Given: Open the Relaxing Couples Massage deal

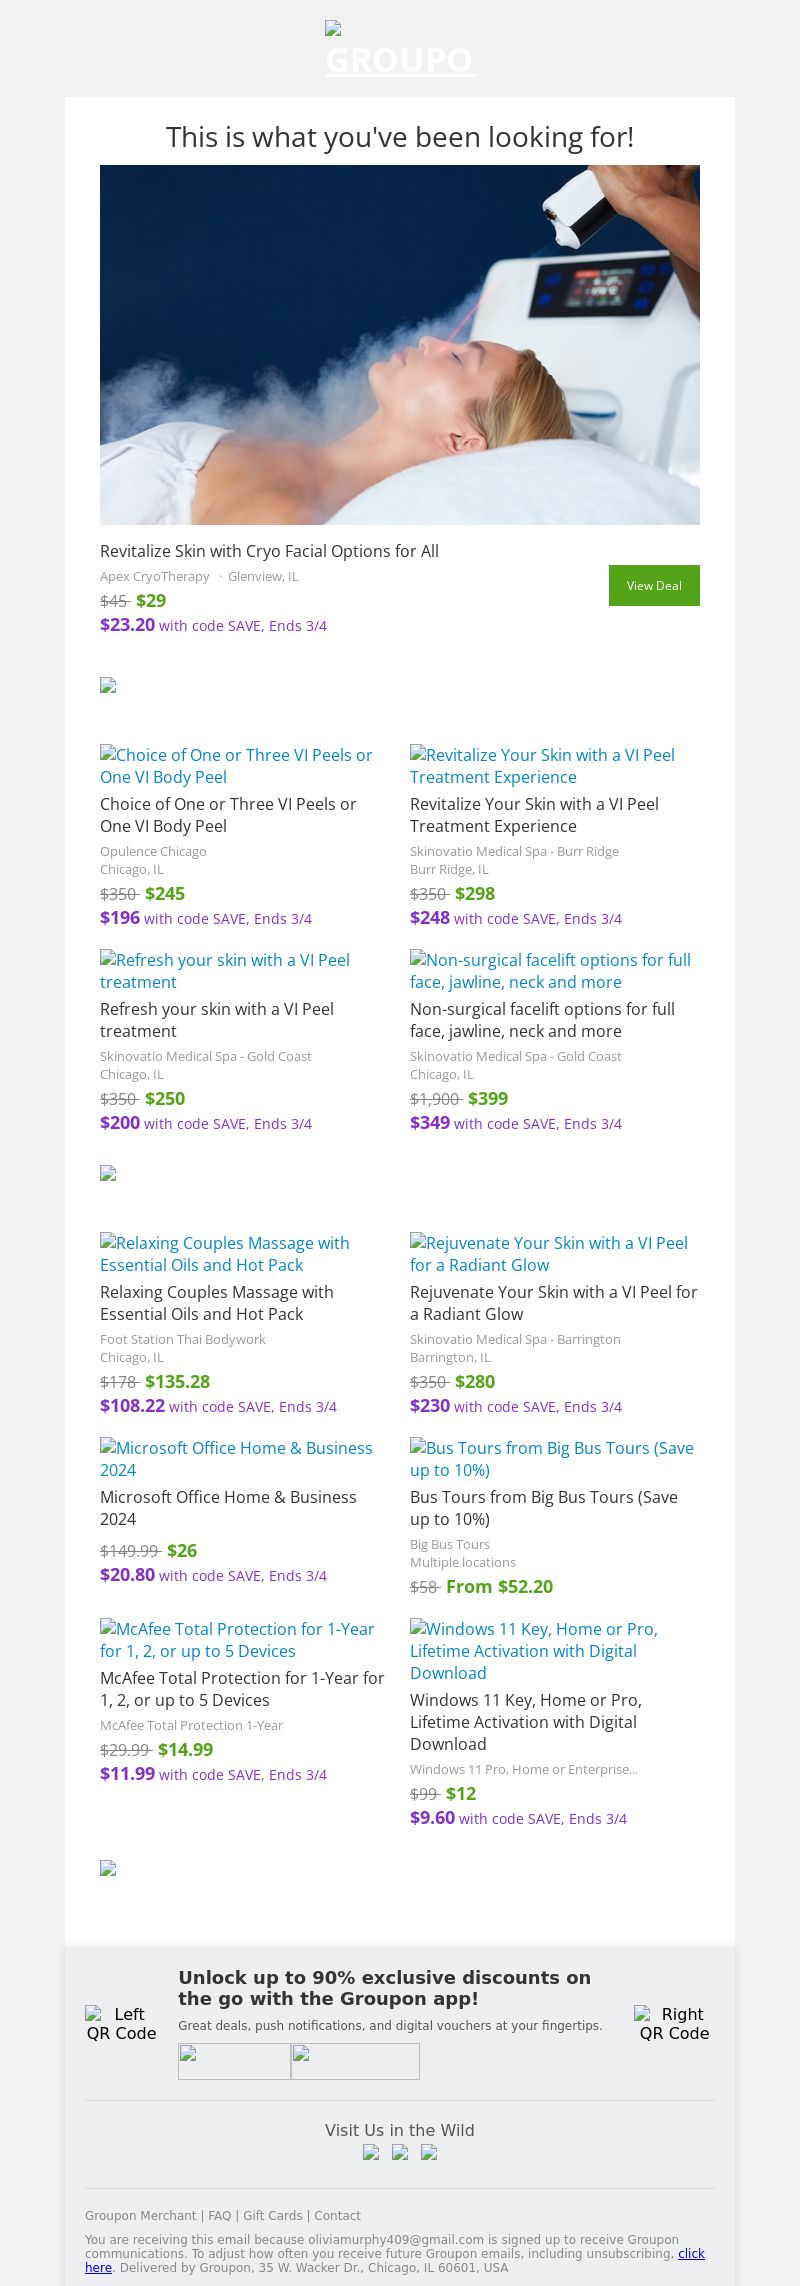Looking at the screenshot, I should coord(216,1302).
